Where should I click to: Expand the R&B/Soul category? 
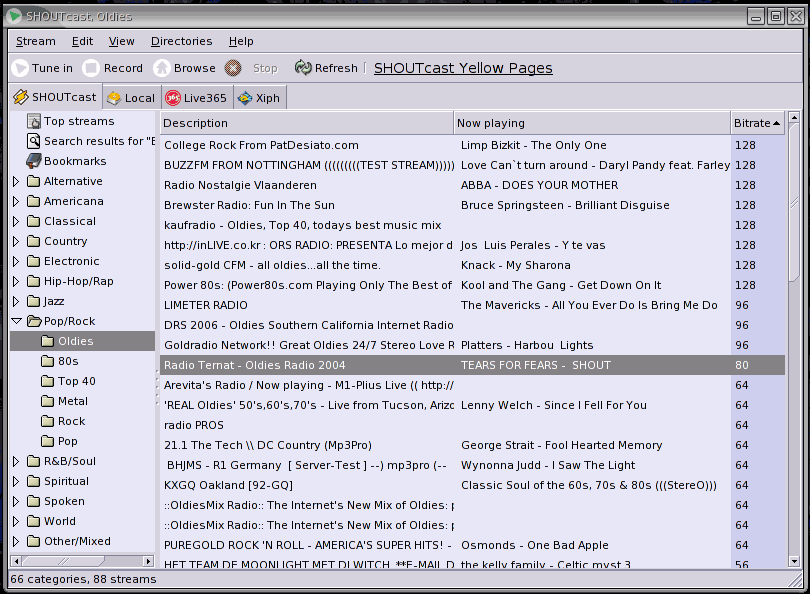click(x=16, y=461)
